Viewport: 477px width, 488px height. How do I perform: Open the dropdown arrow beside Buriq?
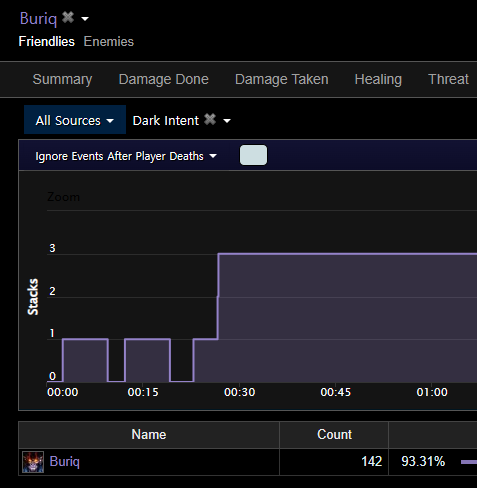tap(85, 19)
